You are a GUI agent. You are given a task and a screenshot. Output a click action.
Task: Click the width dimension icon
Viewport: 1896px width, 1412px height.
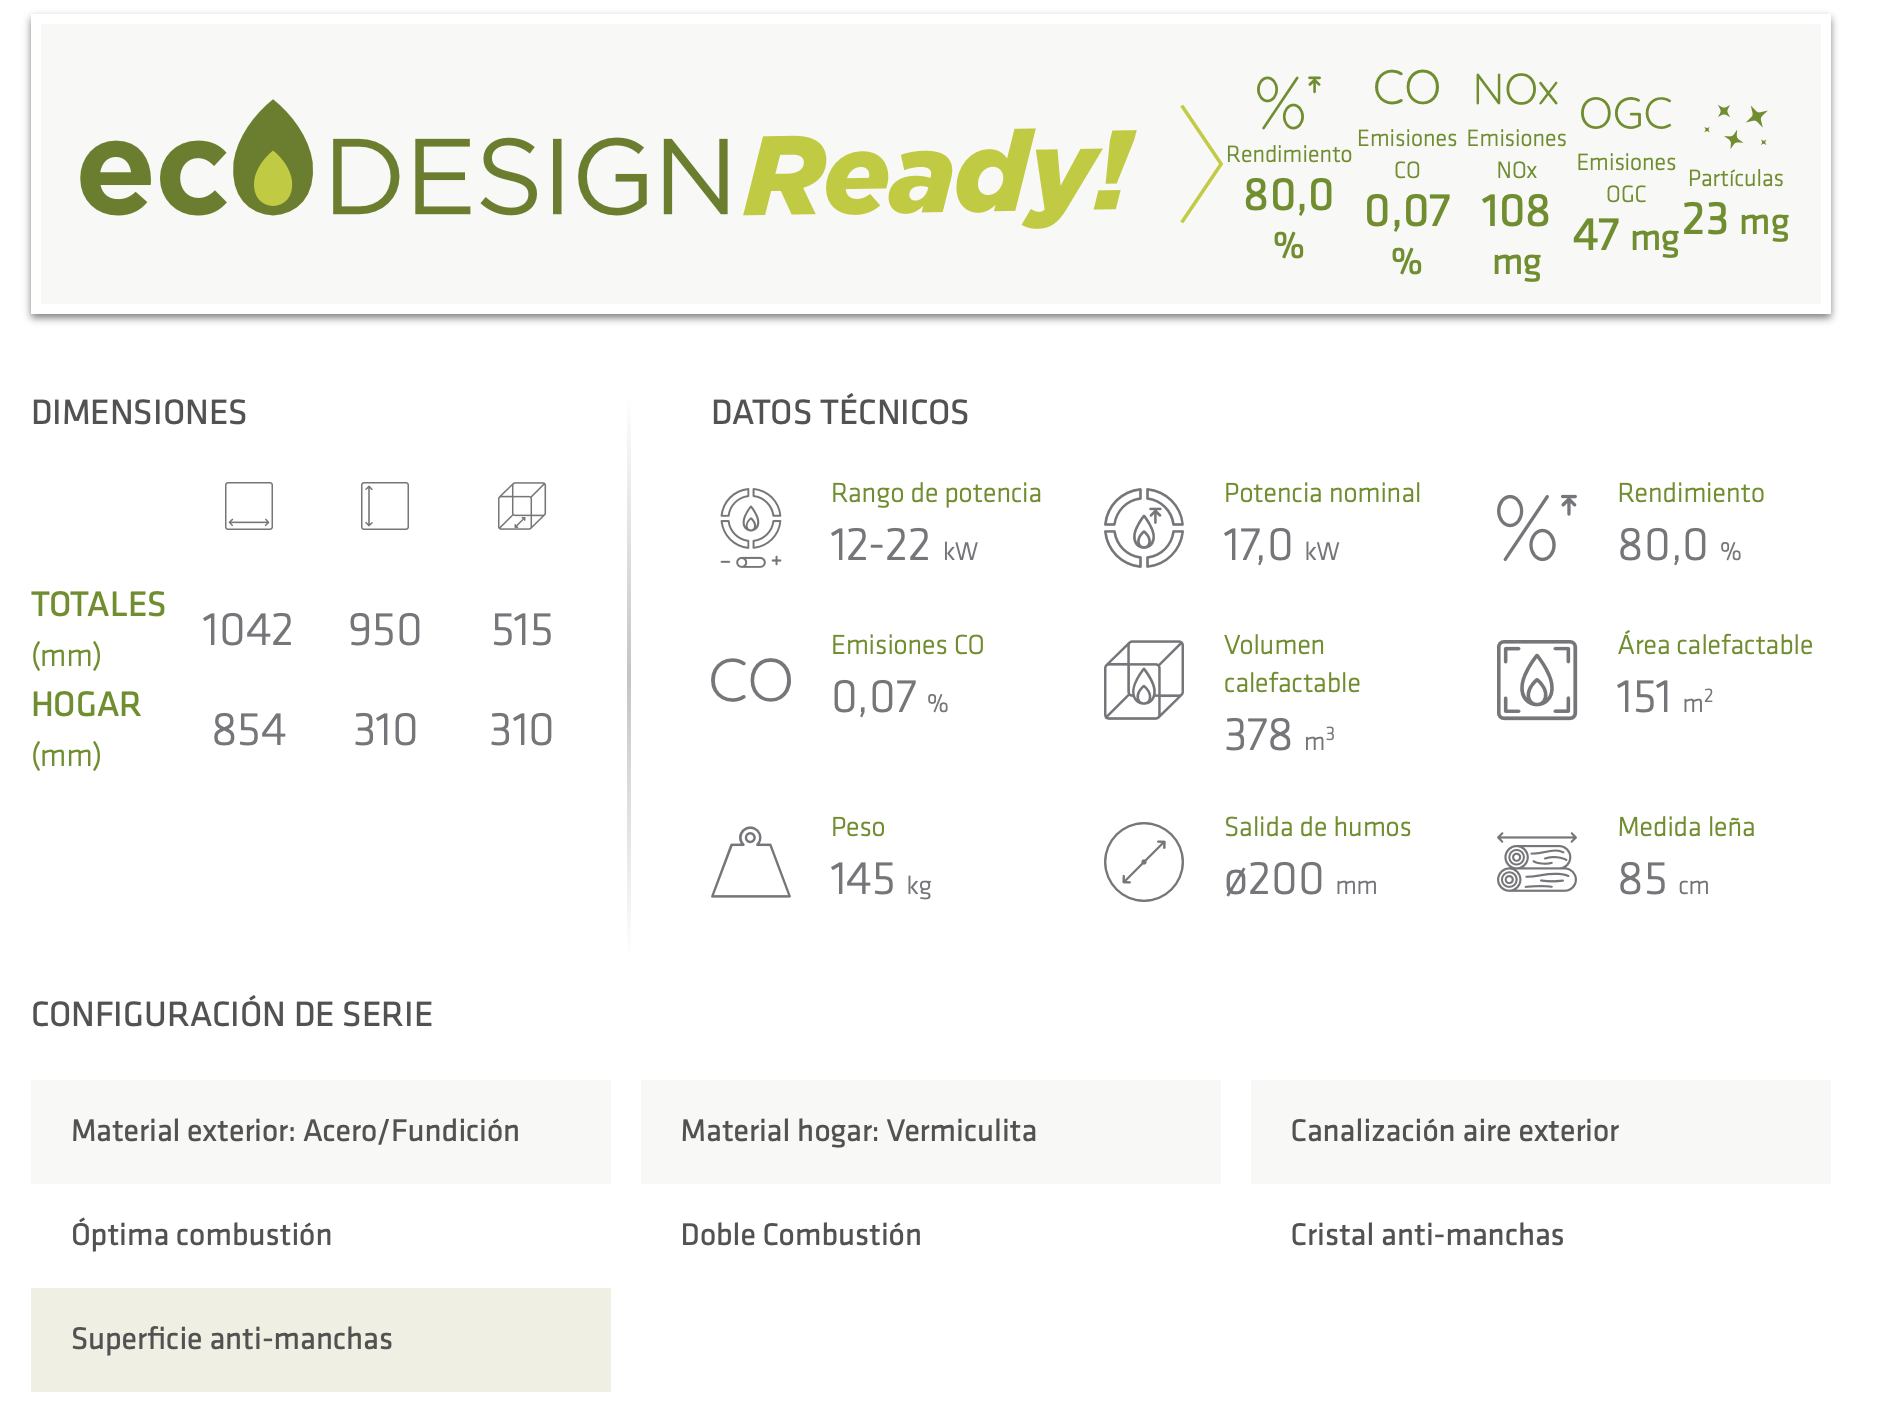[x=248, y=506]
